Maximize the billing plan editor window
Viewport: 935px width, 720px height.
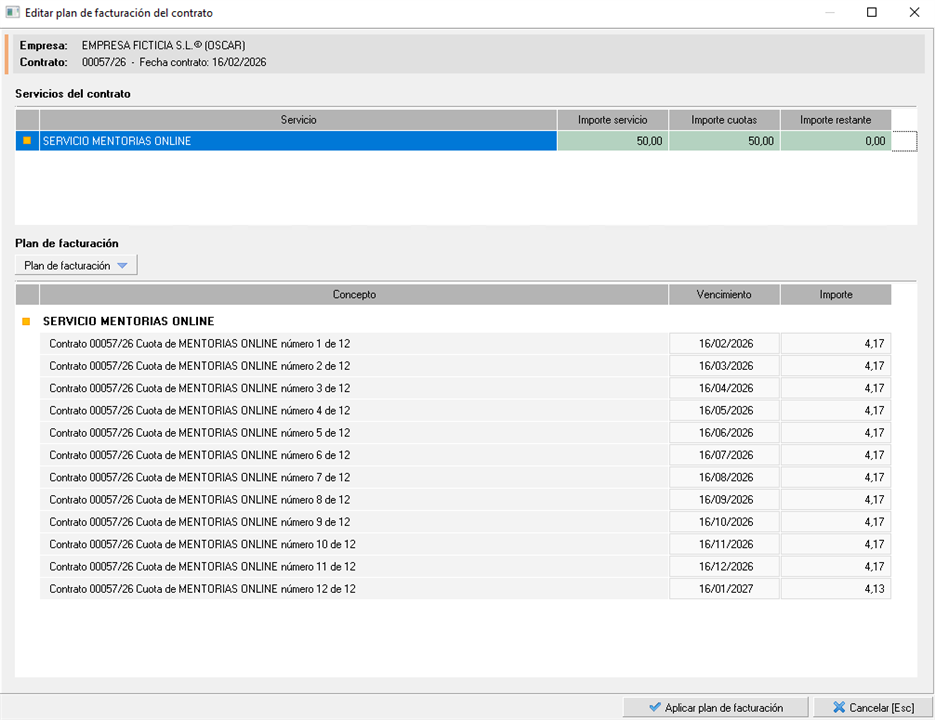point(871,13)
